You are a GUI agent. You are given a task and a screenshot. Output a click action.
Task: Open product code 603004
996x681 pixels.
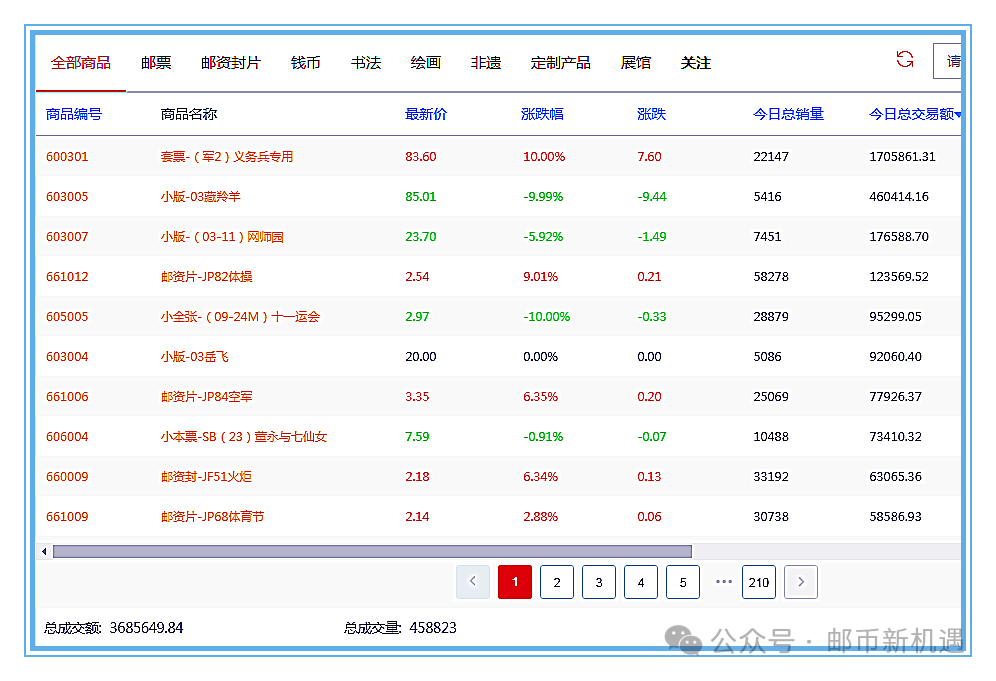pos(67,357)
